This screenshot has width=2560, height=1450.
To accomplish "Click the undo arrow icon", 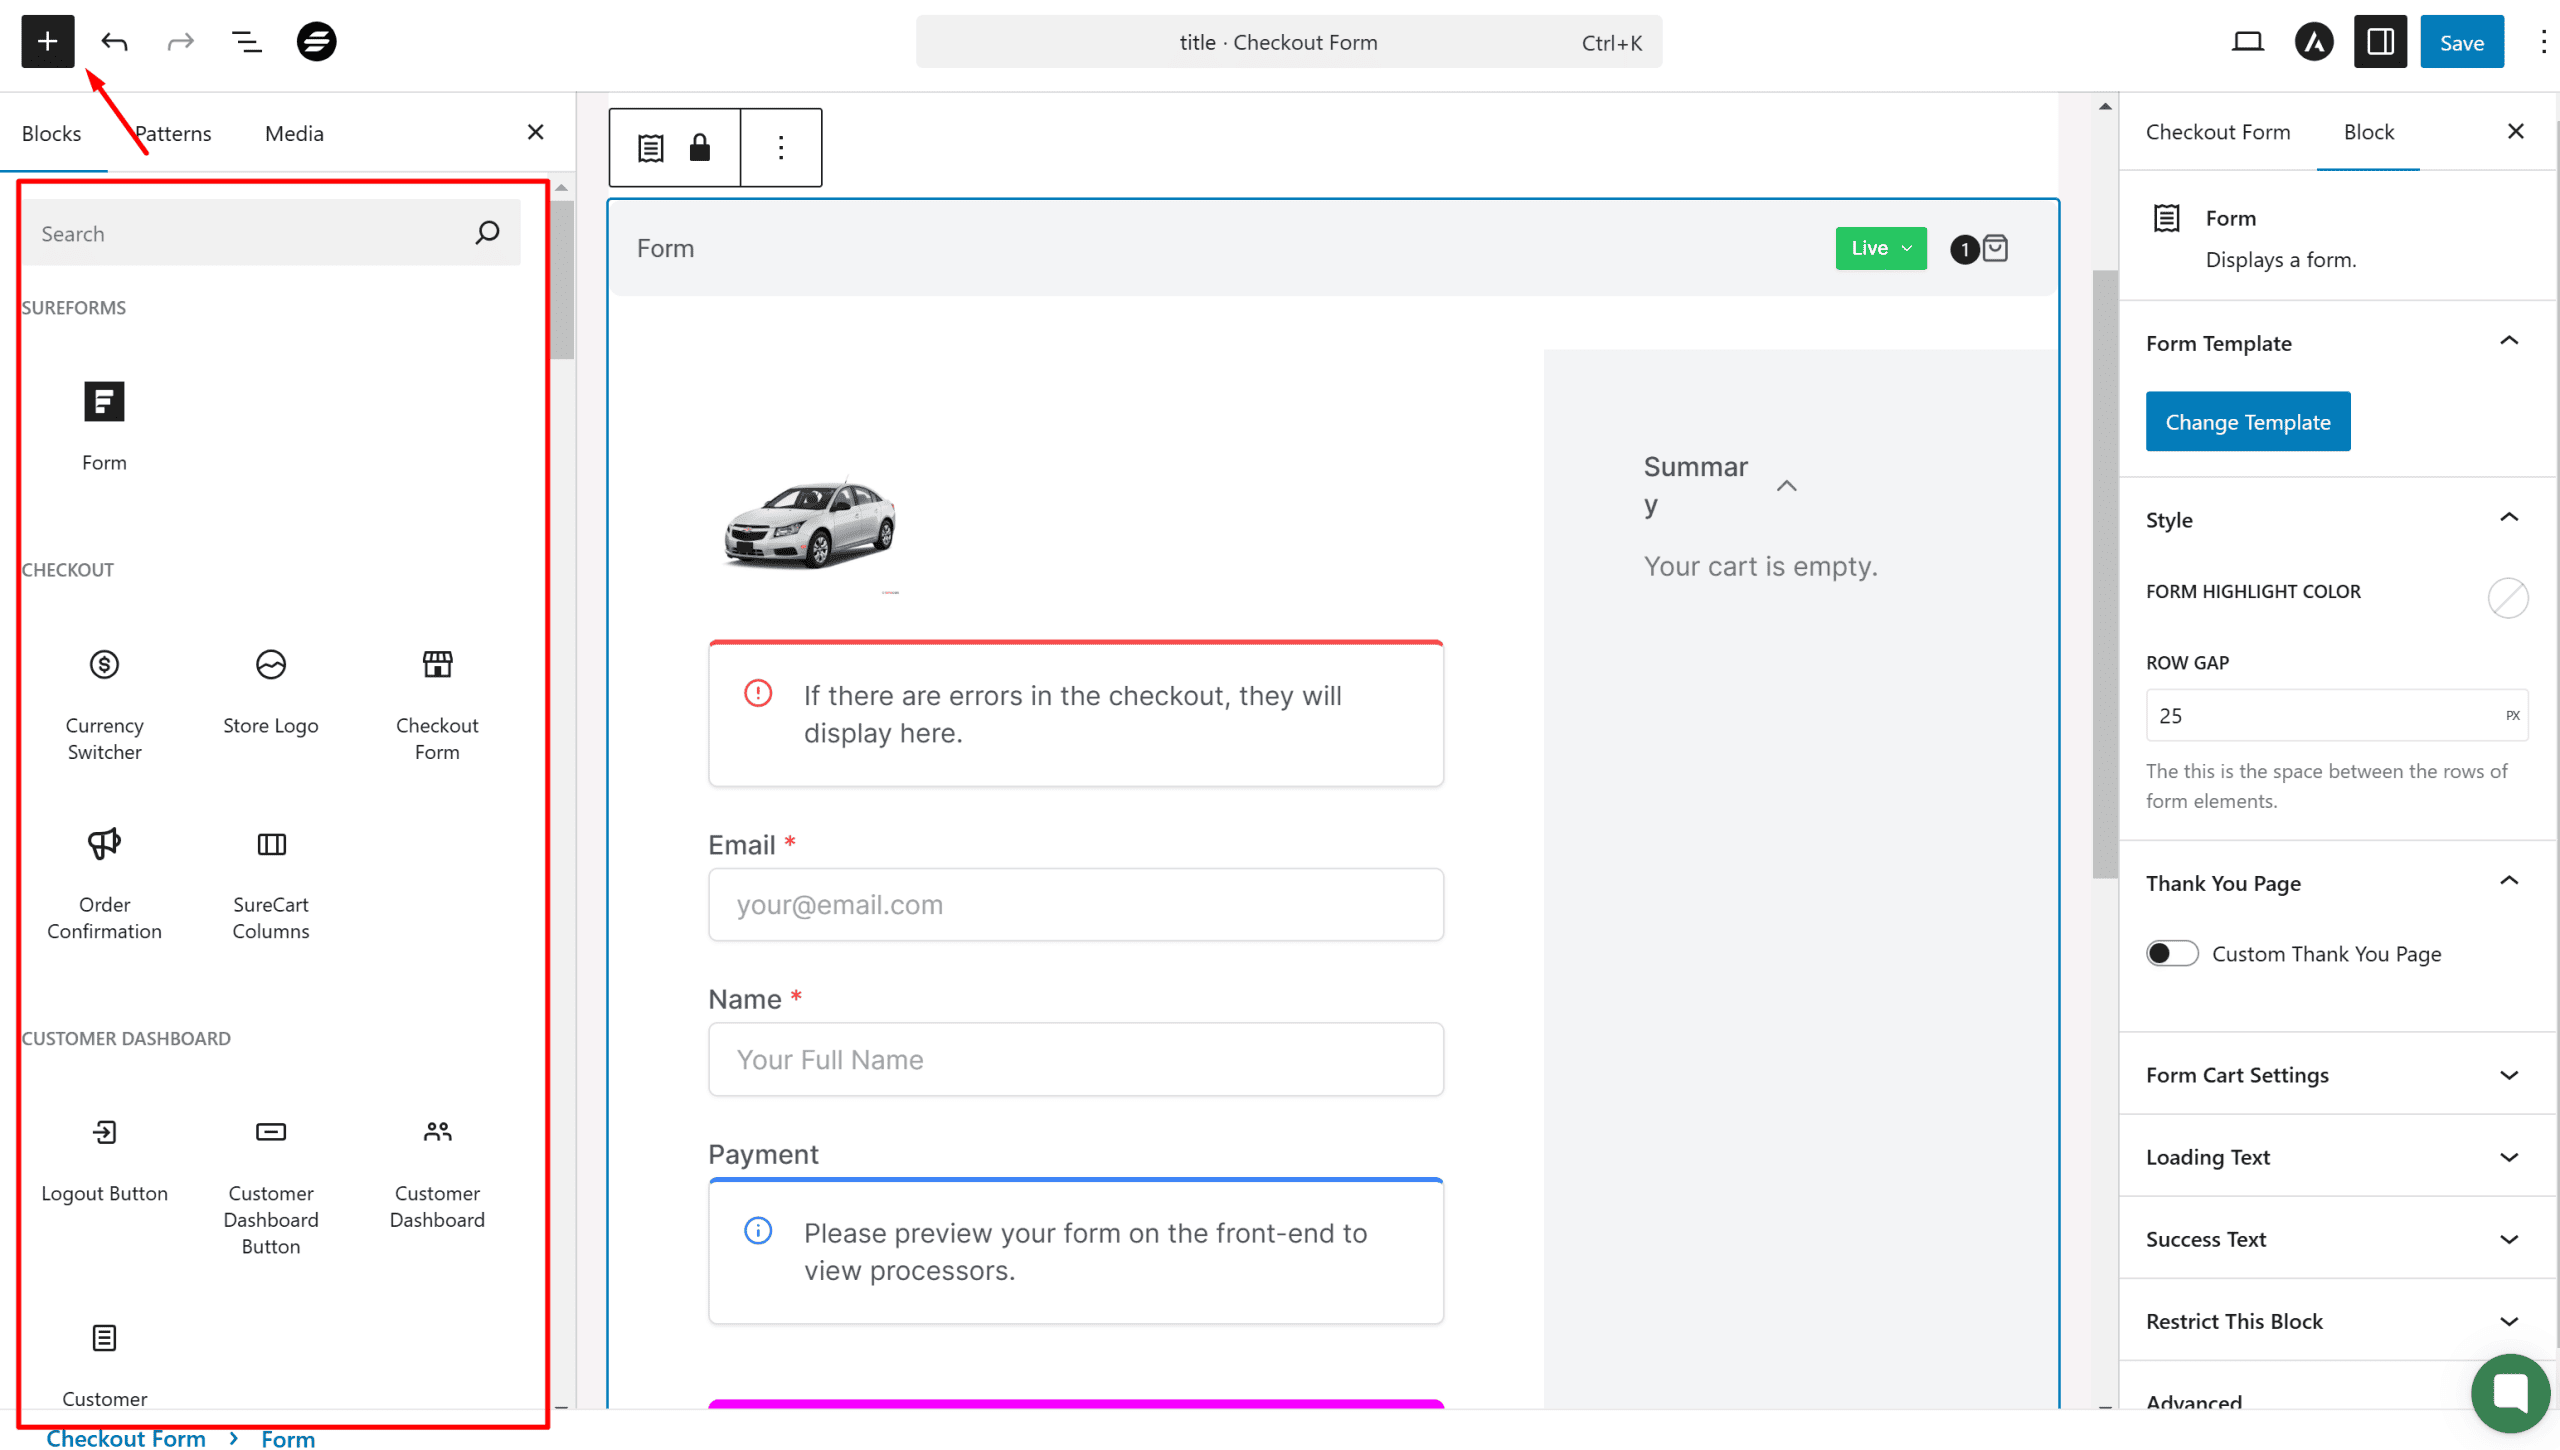I will (115, 42).
